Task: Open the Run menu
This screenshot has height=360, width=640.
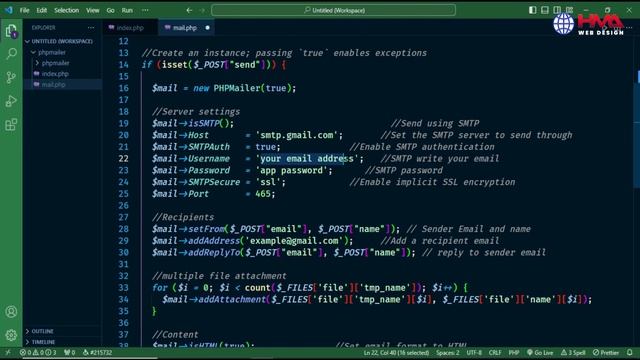Action: pos(127,10)
